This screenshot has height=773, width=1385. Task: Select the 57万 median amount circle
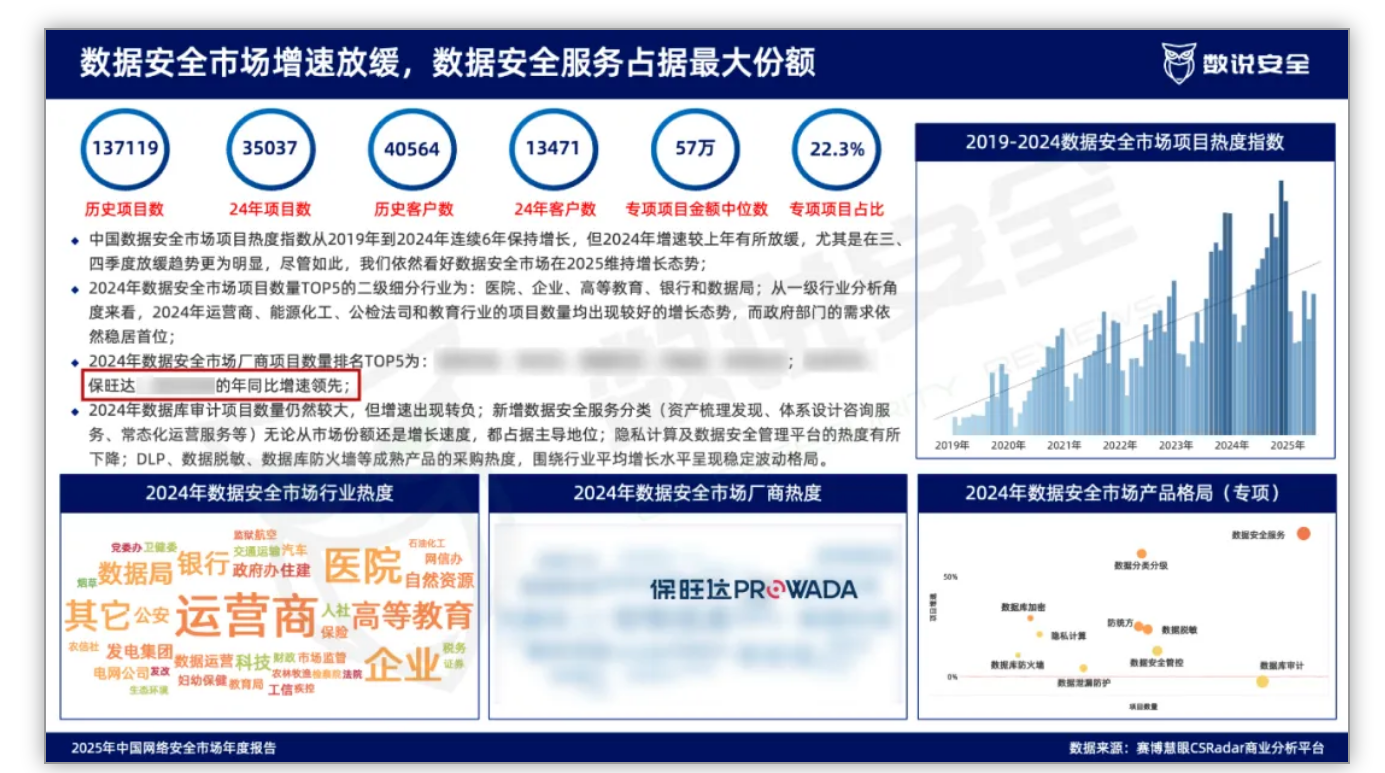pyautogui.click(x=695, y=149)
